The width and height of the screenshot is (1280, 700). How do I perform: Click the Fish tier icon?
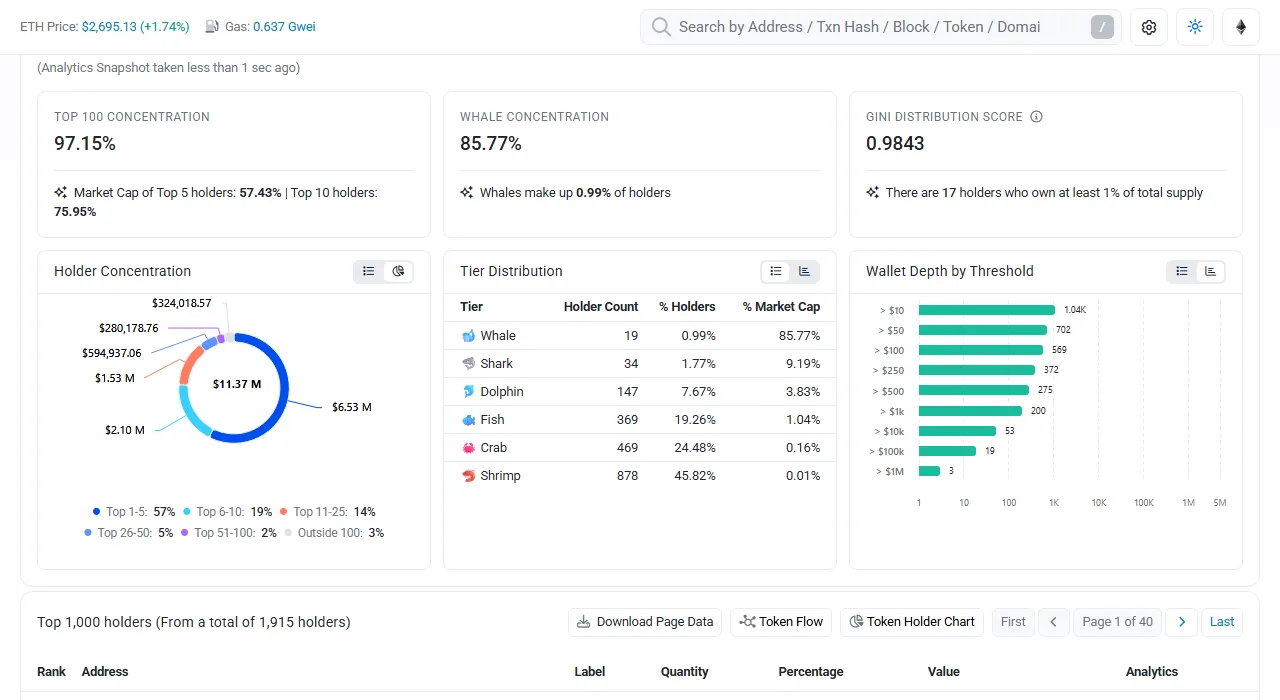(x=468, y=420)
